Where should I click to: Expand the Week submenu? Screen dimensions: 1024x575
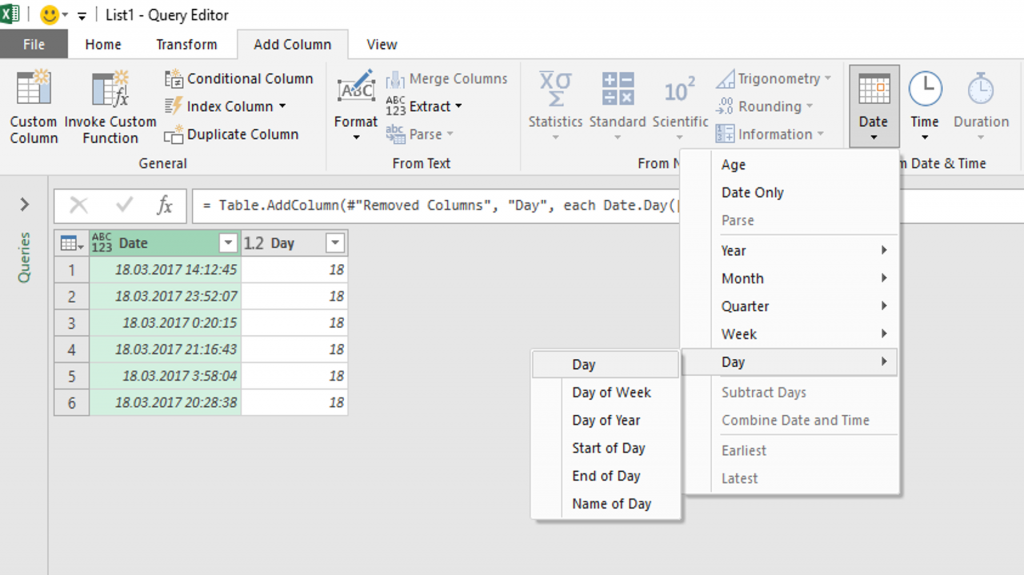tap(804, 334)
